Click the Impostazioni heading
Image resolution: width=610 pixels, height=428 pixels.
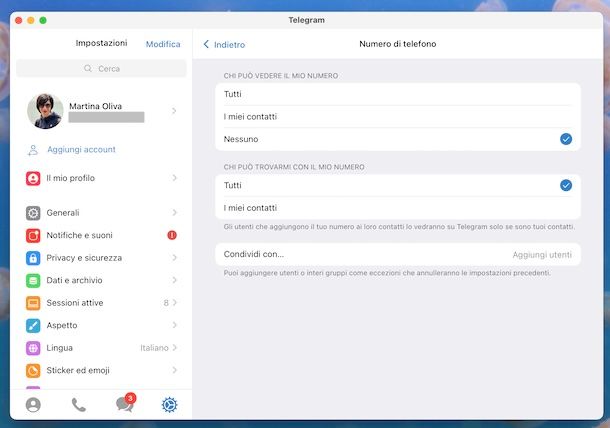click(x=101, y=43)
